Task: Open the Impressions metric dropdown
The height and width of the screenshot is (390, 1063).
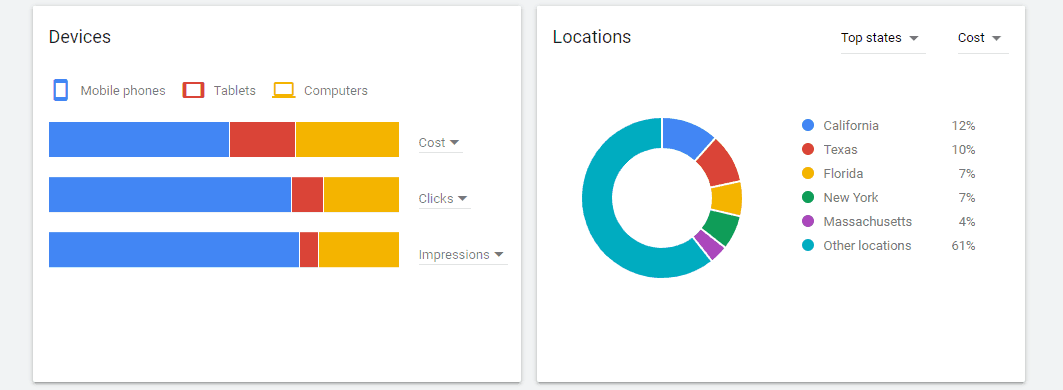Action: pos(462,254)
